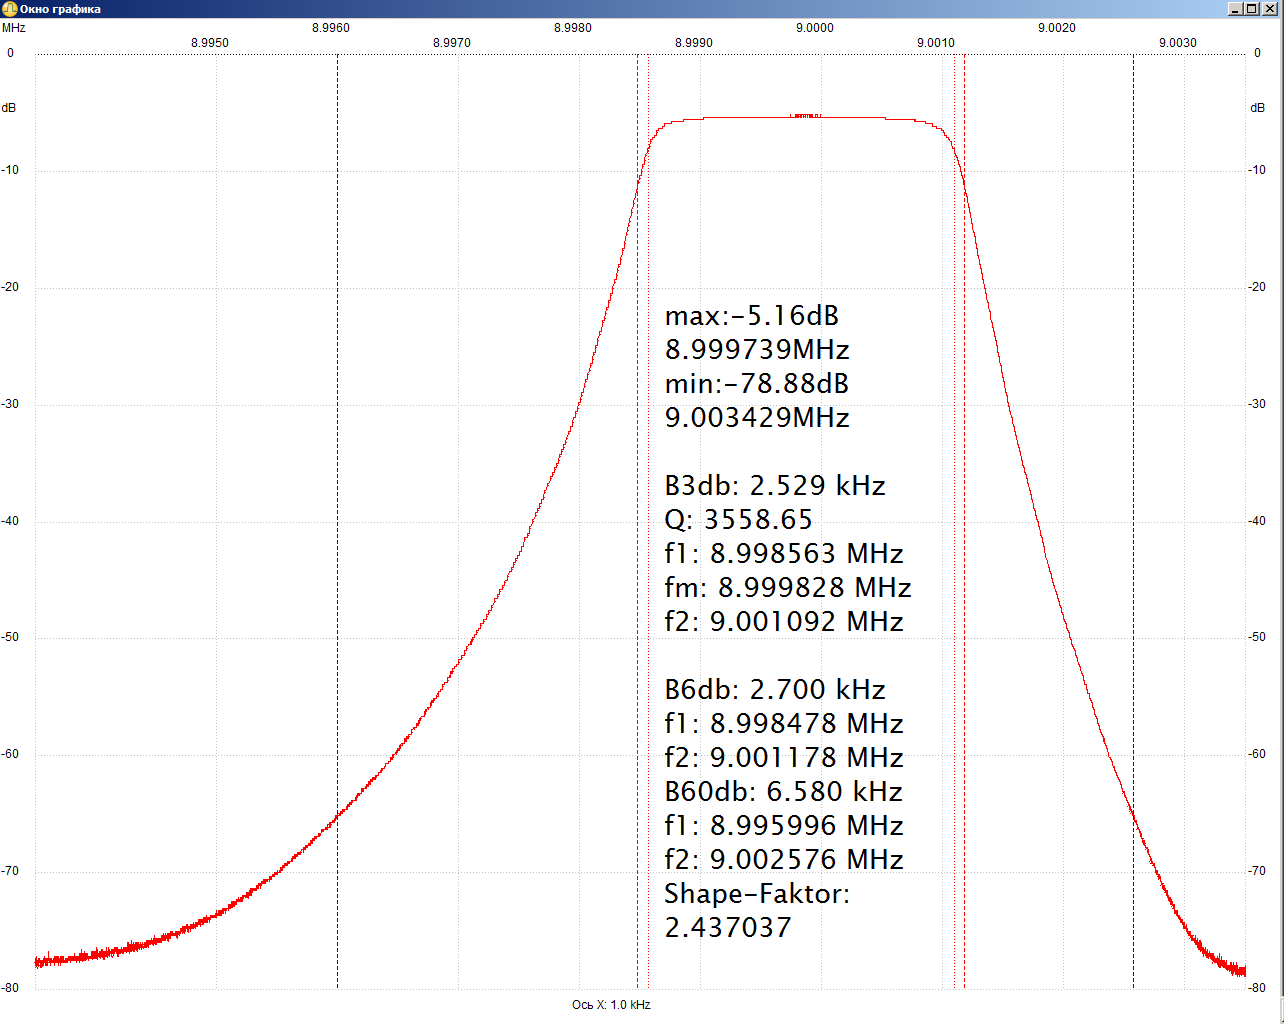Click the 2.437037 shape factor value

point(728,928)
